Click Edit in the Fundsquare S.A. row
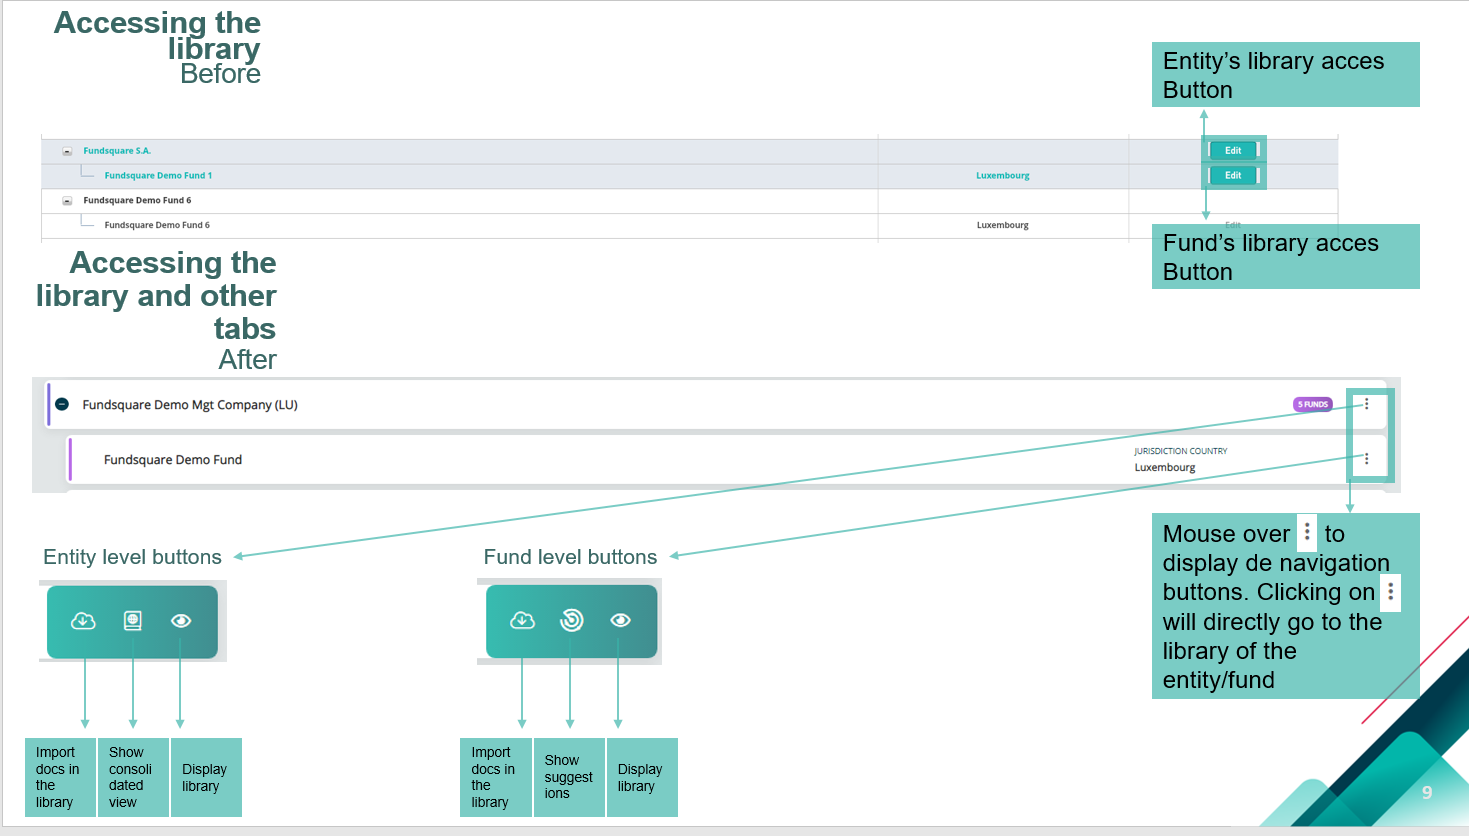Image resolution: width=1469 pixels, height=836 pixels. point(1233,151)
